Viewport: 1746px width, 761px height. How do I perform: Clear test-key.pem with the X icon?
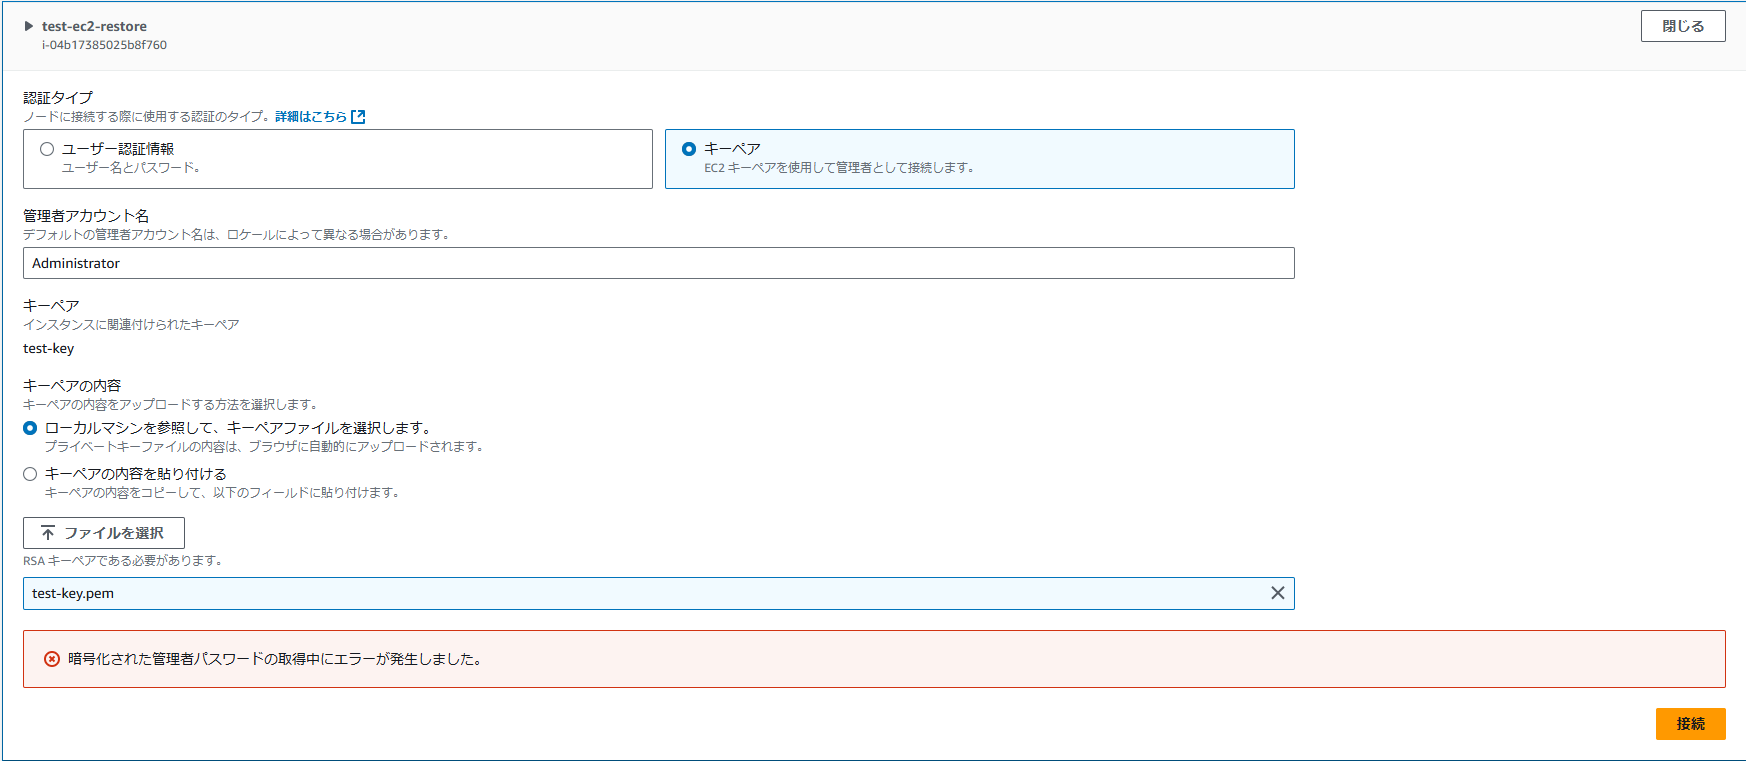(1278, 593)
